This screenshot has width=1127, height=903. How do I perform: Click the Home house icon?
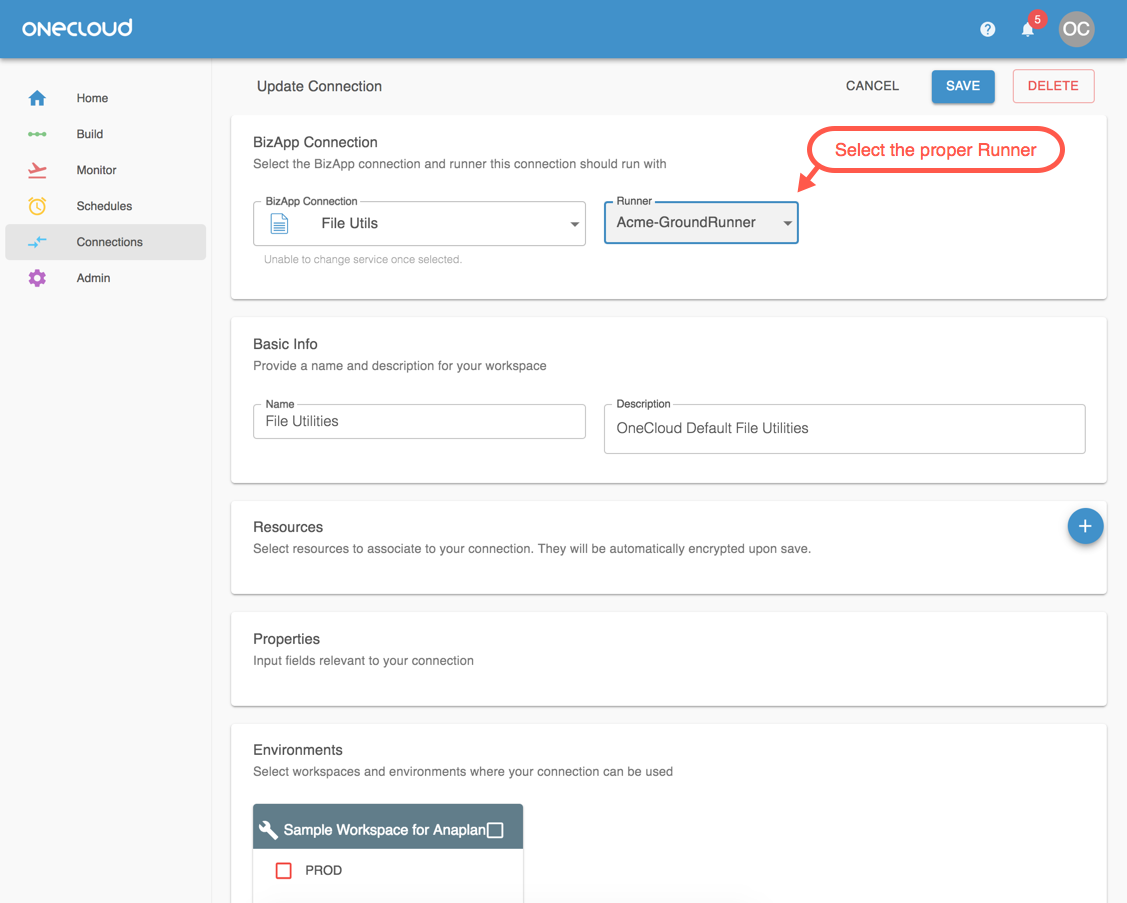point(37,98)
